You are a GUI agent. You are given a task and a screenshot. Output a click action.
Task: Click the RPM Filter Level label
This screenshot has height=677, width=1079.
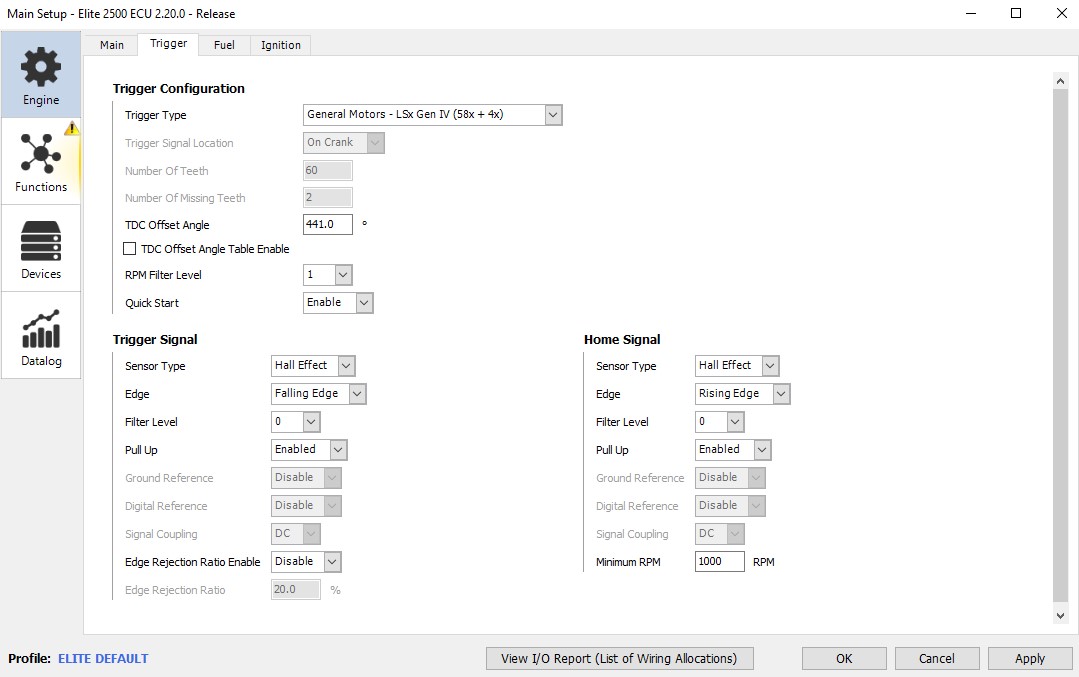coord(163,275)
